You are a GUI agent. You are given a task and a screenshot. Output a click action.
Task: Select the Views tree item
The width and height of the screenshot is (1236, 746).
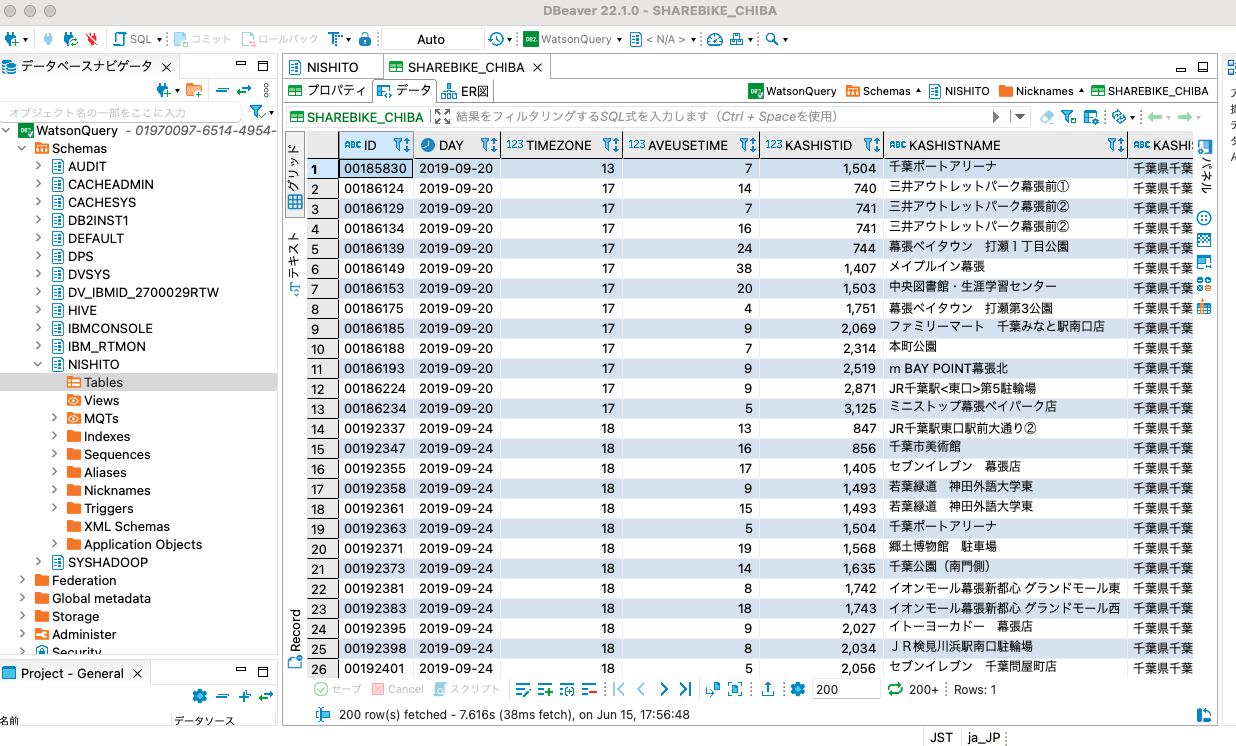point(101,400)
